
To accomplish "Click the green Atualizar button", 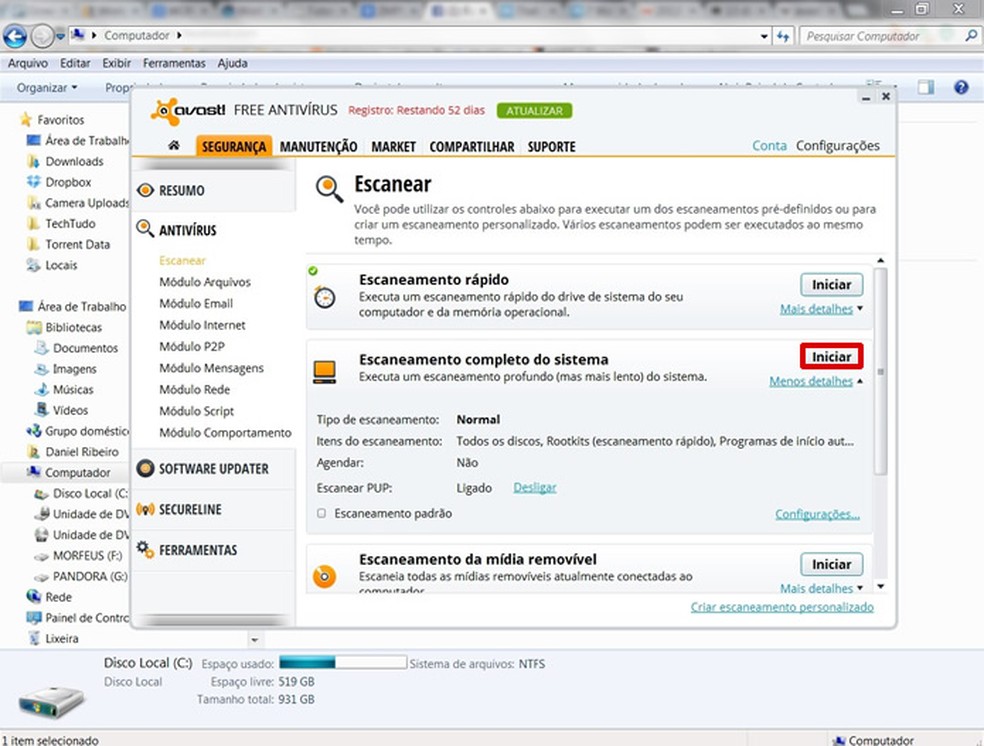I will (x=534, y=110).
